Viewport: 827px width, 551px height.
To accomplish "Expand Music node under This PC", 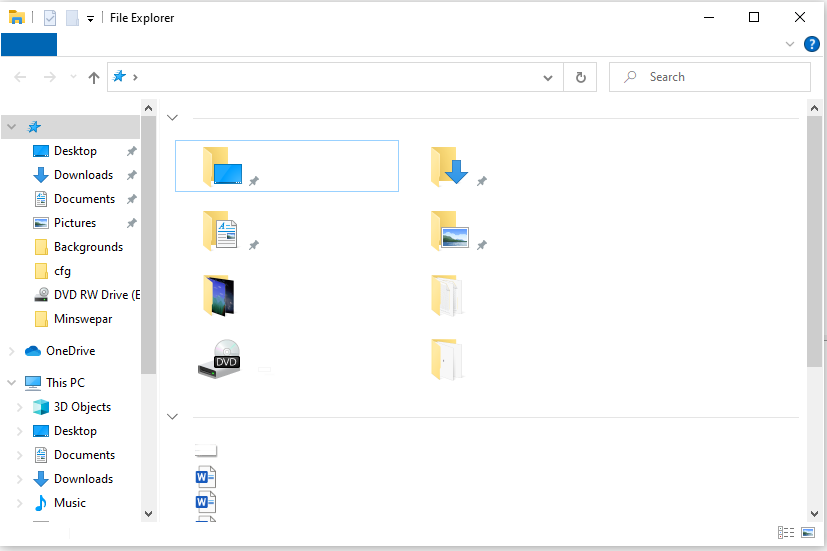I will tap(20, 502).
